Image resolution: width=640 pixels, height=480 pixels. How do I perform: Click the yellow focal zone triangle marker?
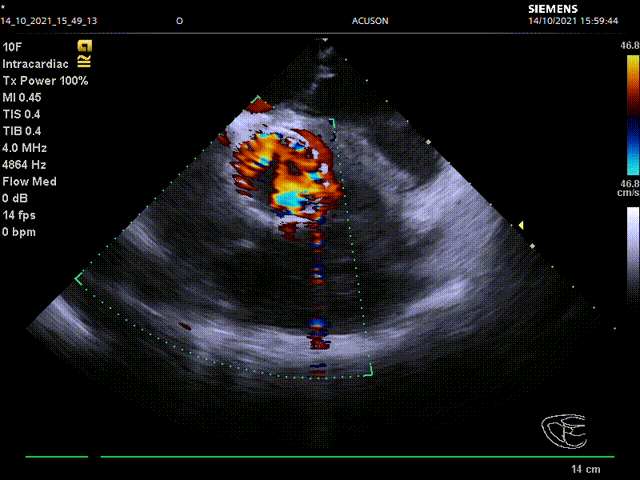tap(520, 225)
